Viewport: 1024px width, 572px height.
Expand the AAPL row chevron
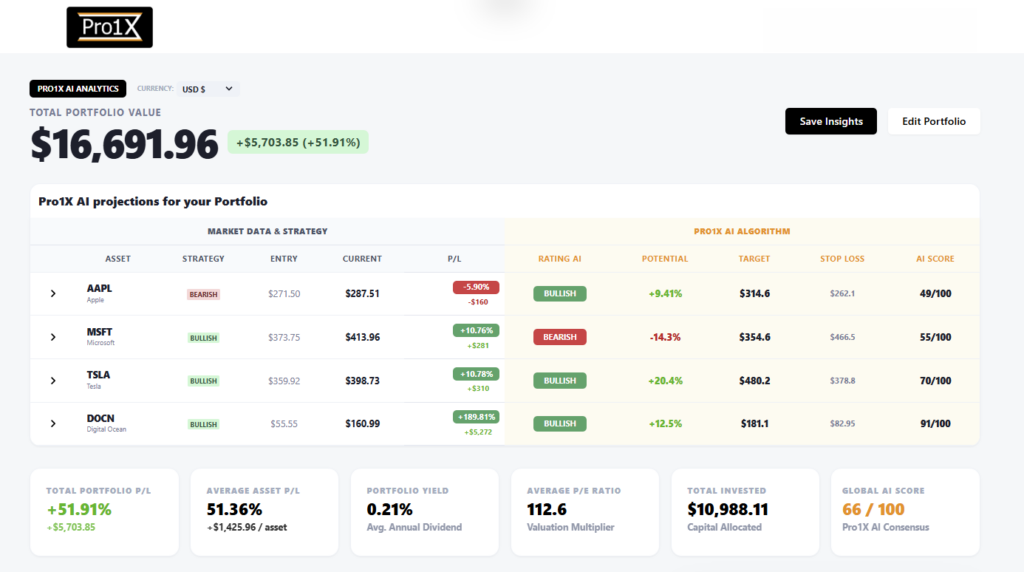pyautogui.click(x=53, y=294)
